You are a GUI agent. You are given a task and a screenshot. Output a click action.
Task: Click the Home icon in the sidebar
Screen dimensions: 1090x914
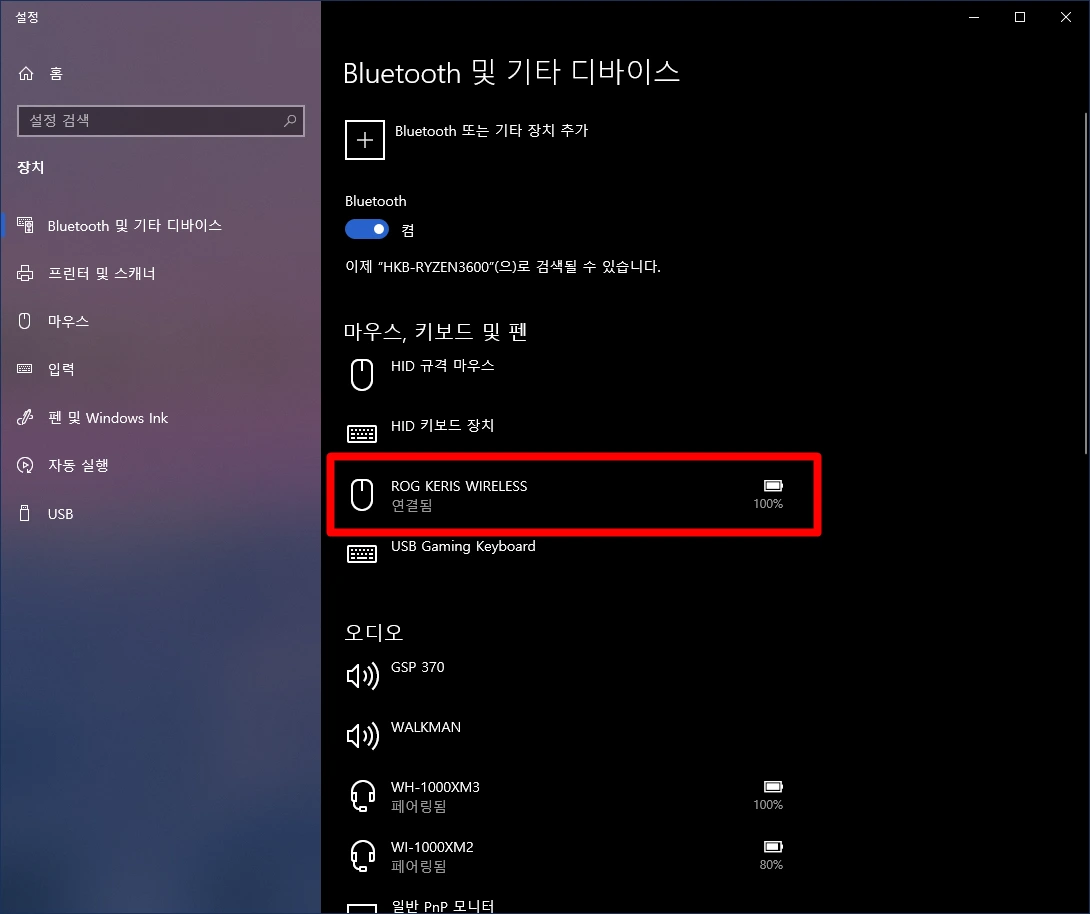26,74
